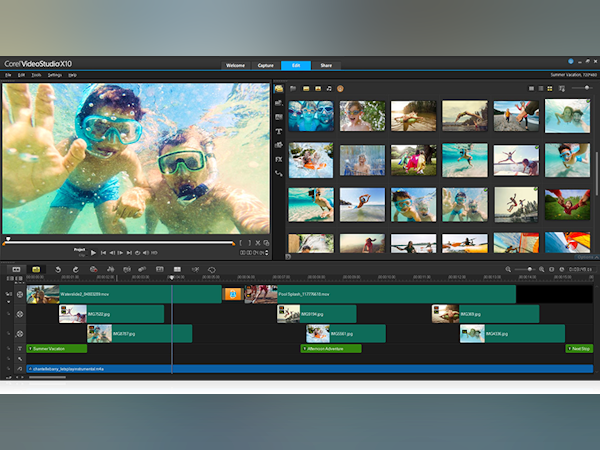Image resolution: width=600 pixels, height=450 pixels.
Task: Open the Subtitle Editor tool
Action: point(160,269)
